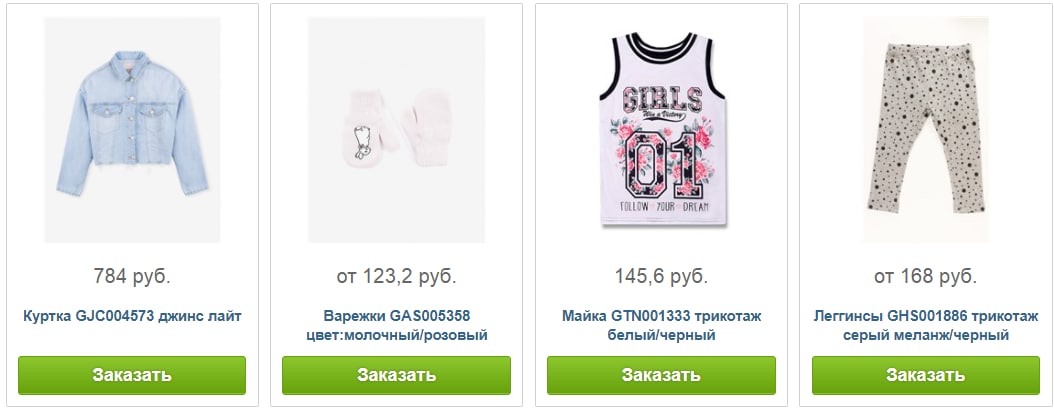Open link Леггинсы GHS001886 серый меланж/черный

click(926, 325)
